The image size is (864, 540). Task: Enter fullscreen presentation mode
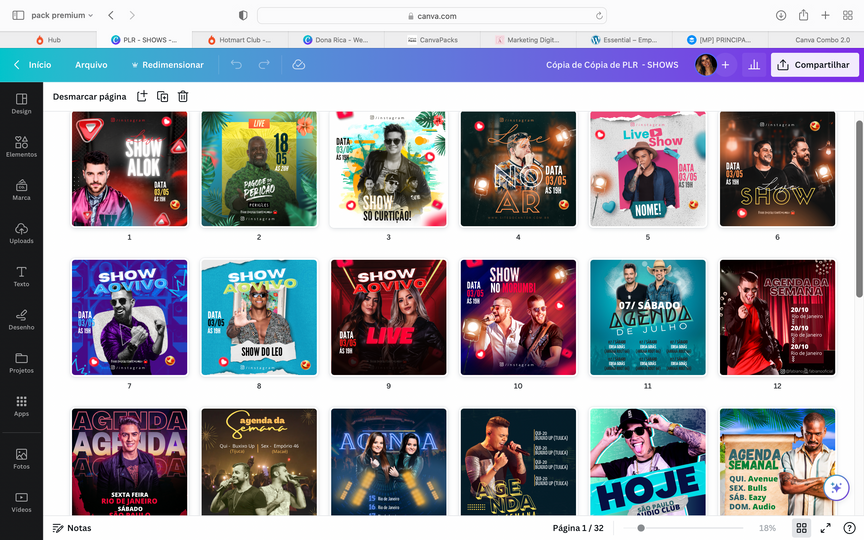tap(825, 528)
